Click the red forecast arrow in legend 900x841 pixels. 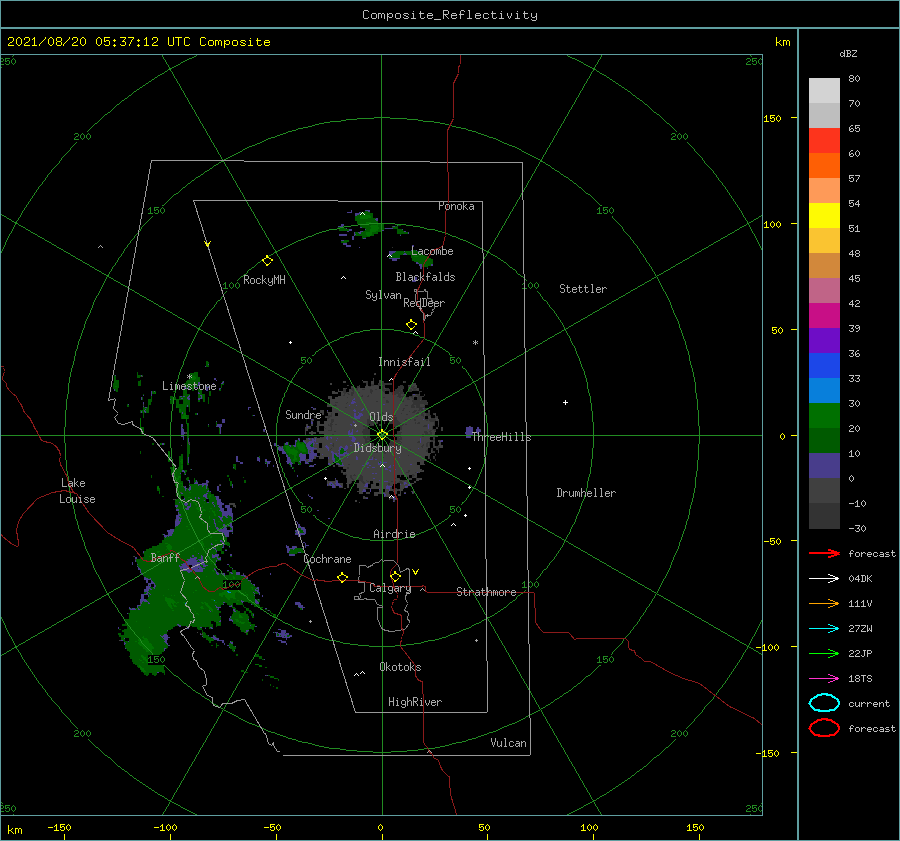(x=824, y=553)
